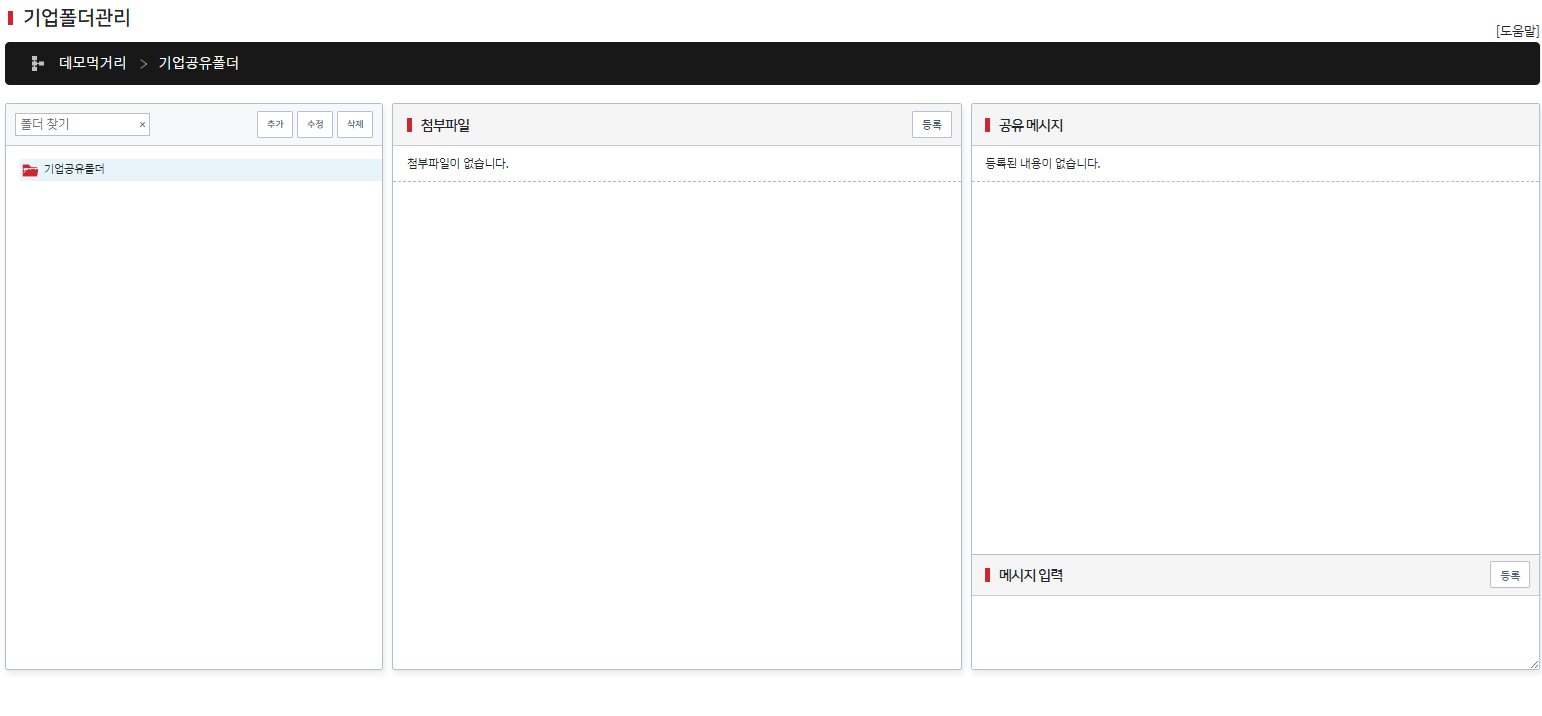
Task: Click 등록 button in 메시지 입력 section
Action: point(1509,575)
